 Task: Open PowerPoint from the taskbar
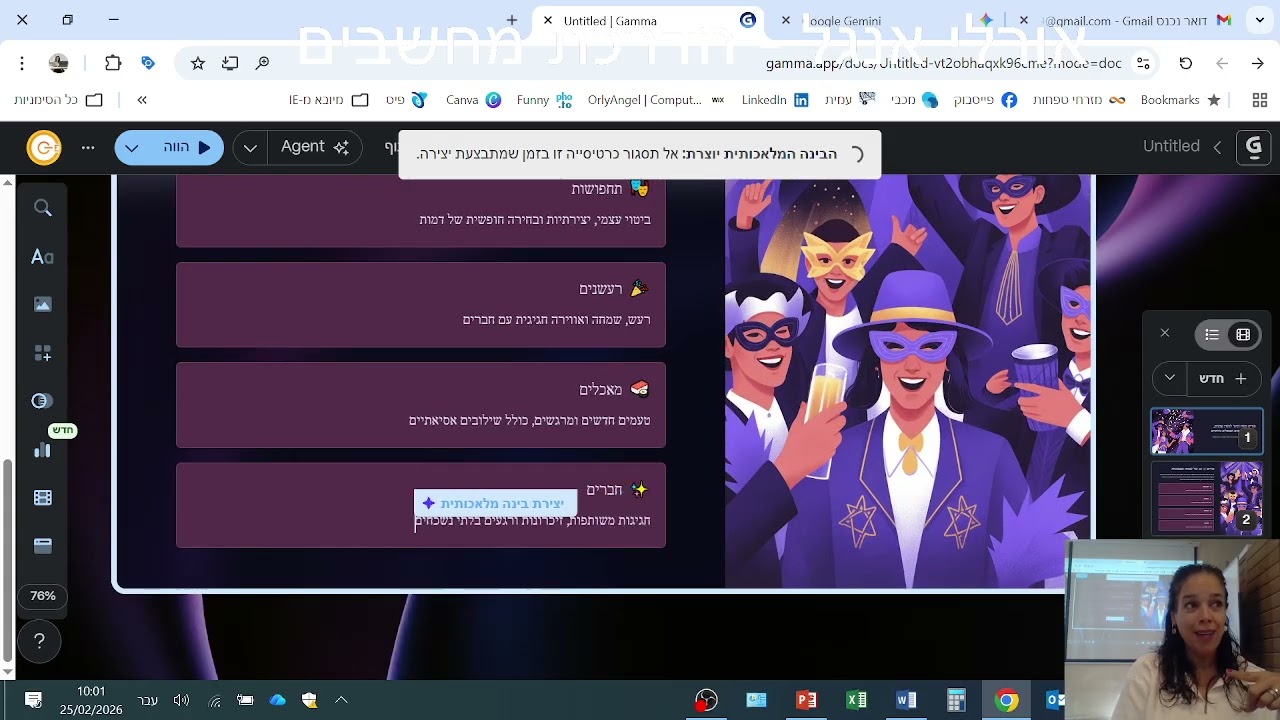click(x=806, y=700)
